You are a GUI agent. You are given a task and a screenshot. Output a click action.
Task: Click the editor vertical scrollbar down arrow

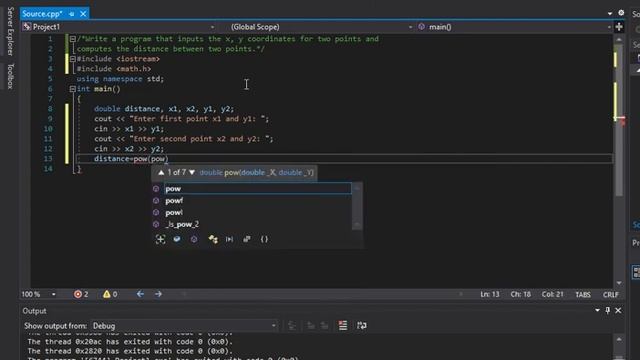[x=619, y=283]
